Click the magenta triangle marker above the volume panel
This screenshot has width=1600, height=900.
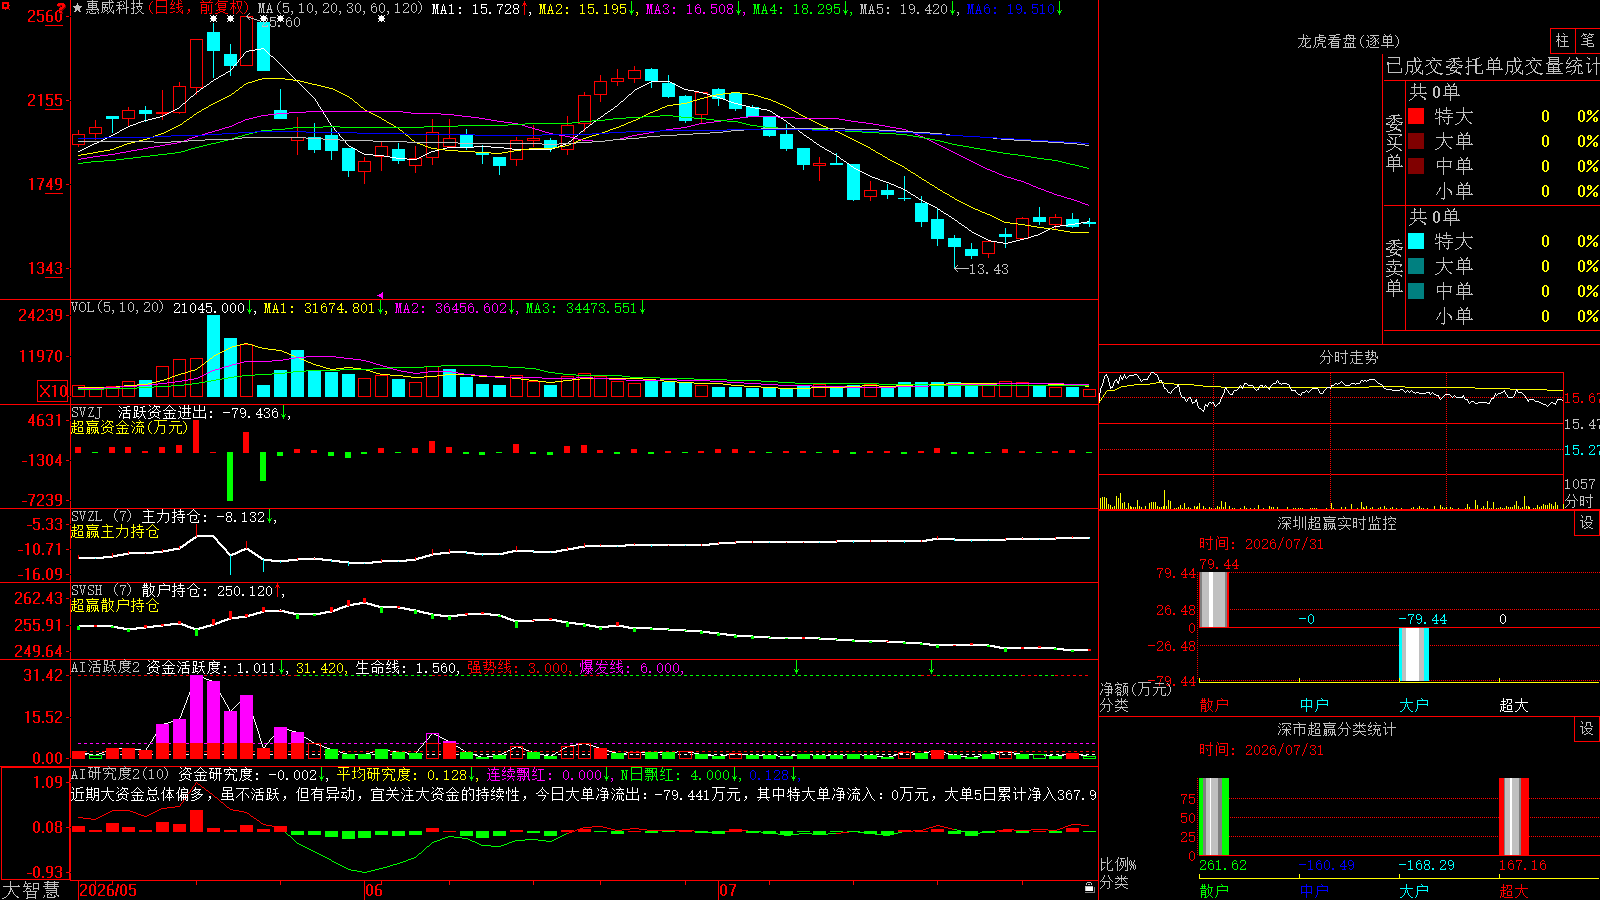[380, 295]
